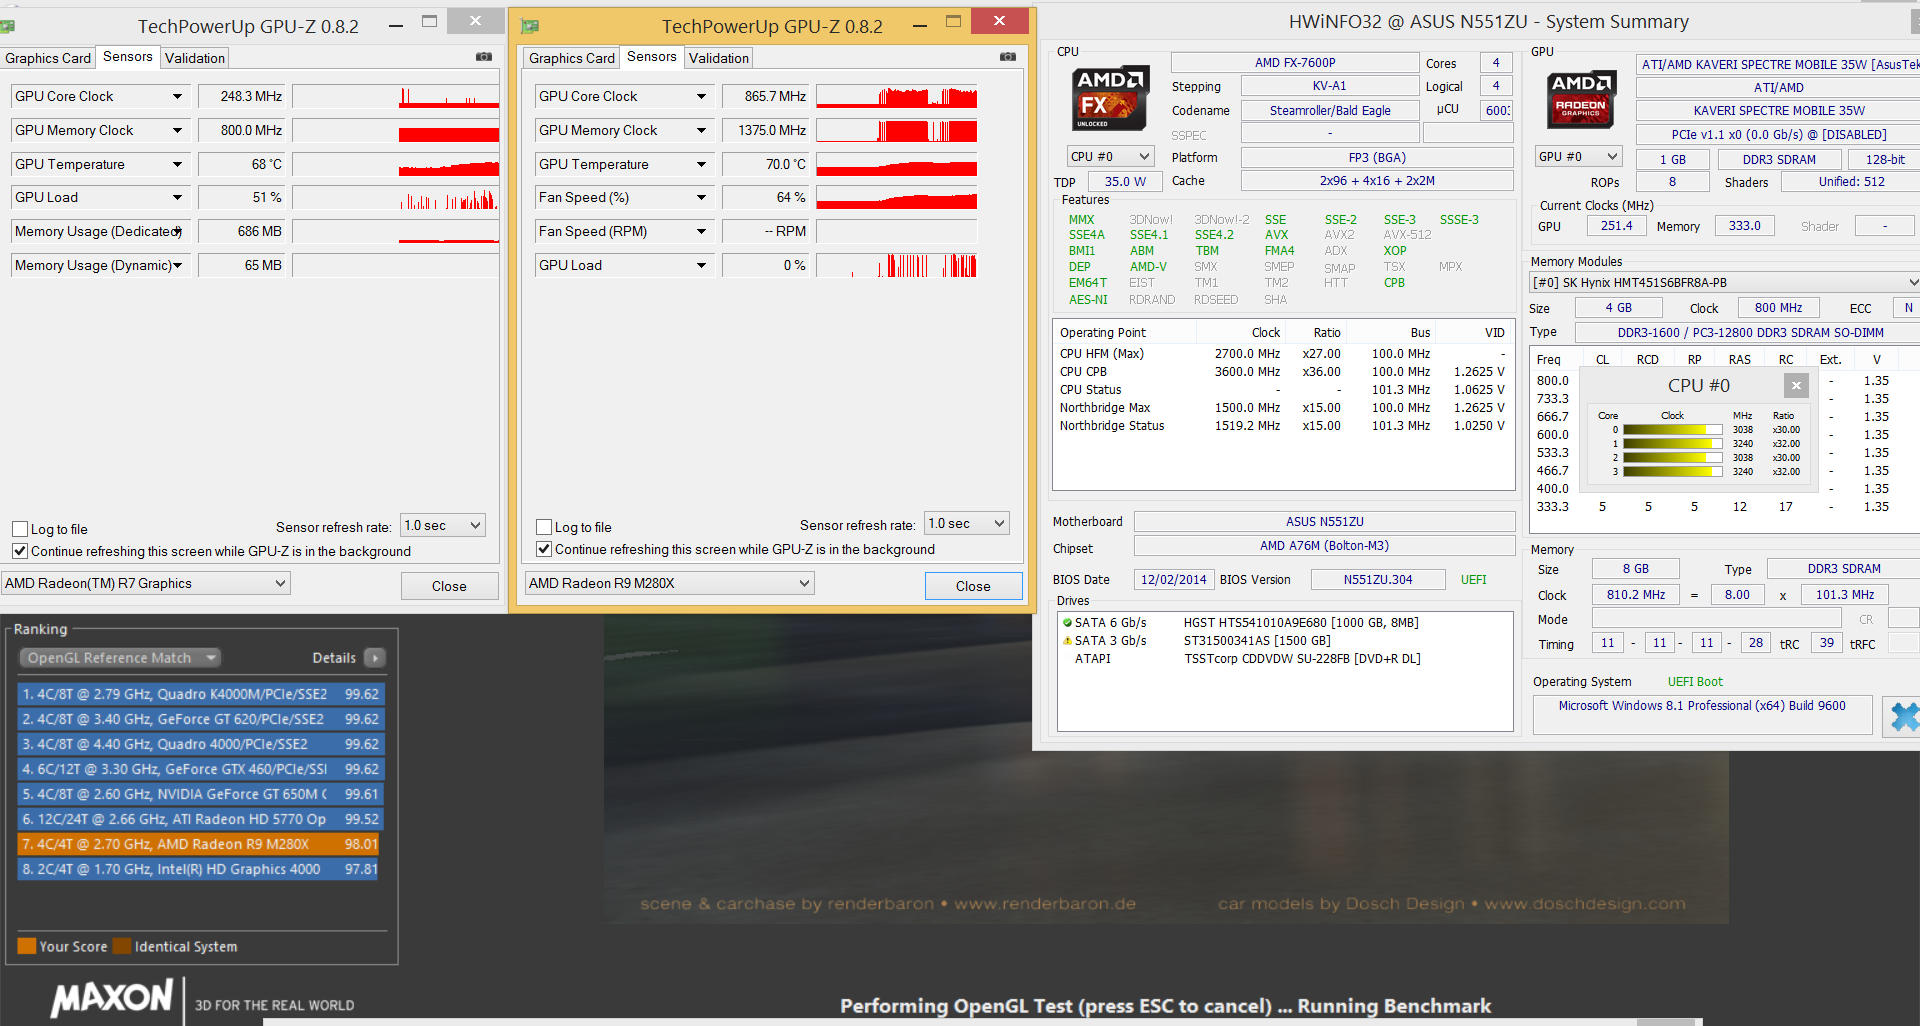Open the Validation tab in the R7 GPU-Z window

click(195, 58)
